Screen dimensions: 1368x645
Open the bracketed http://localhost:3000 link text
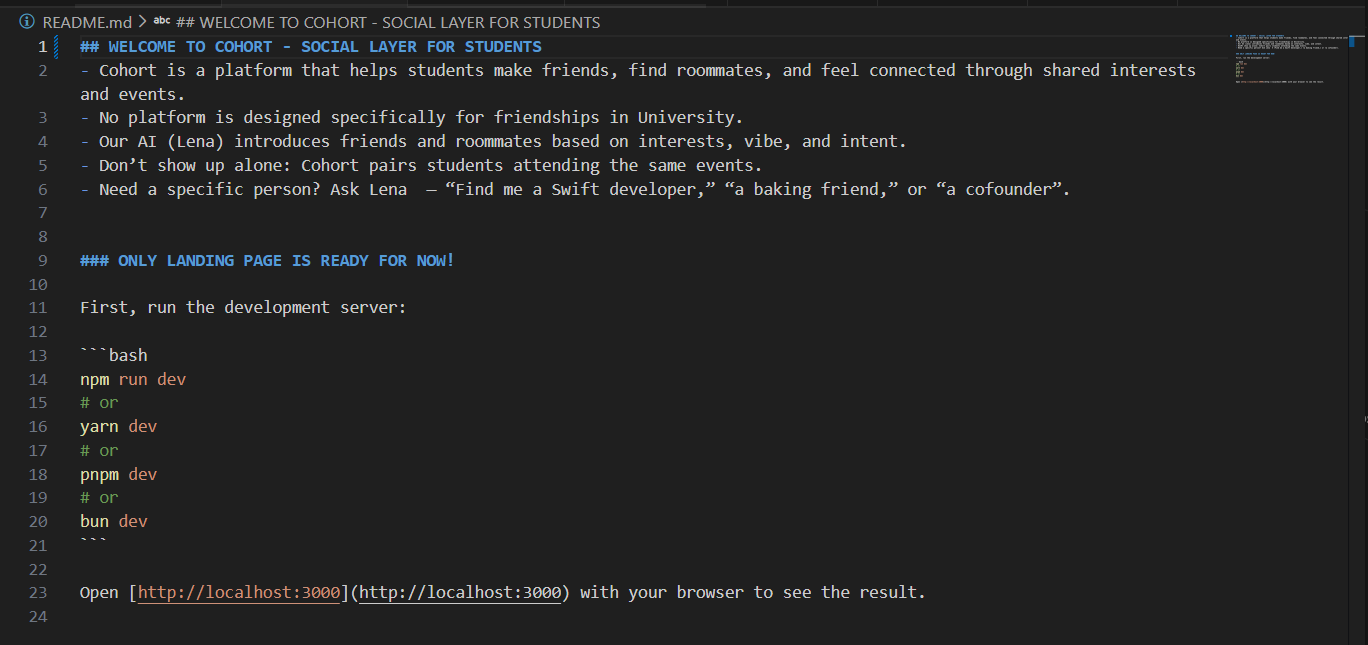[239, 593]
